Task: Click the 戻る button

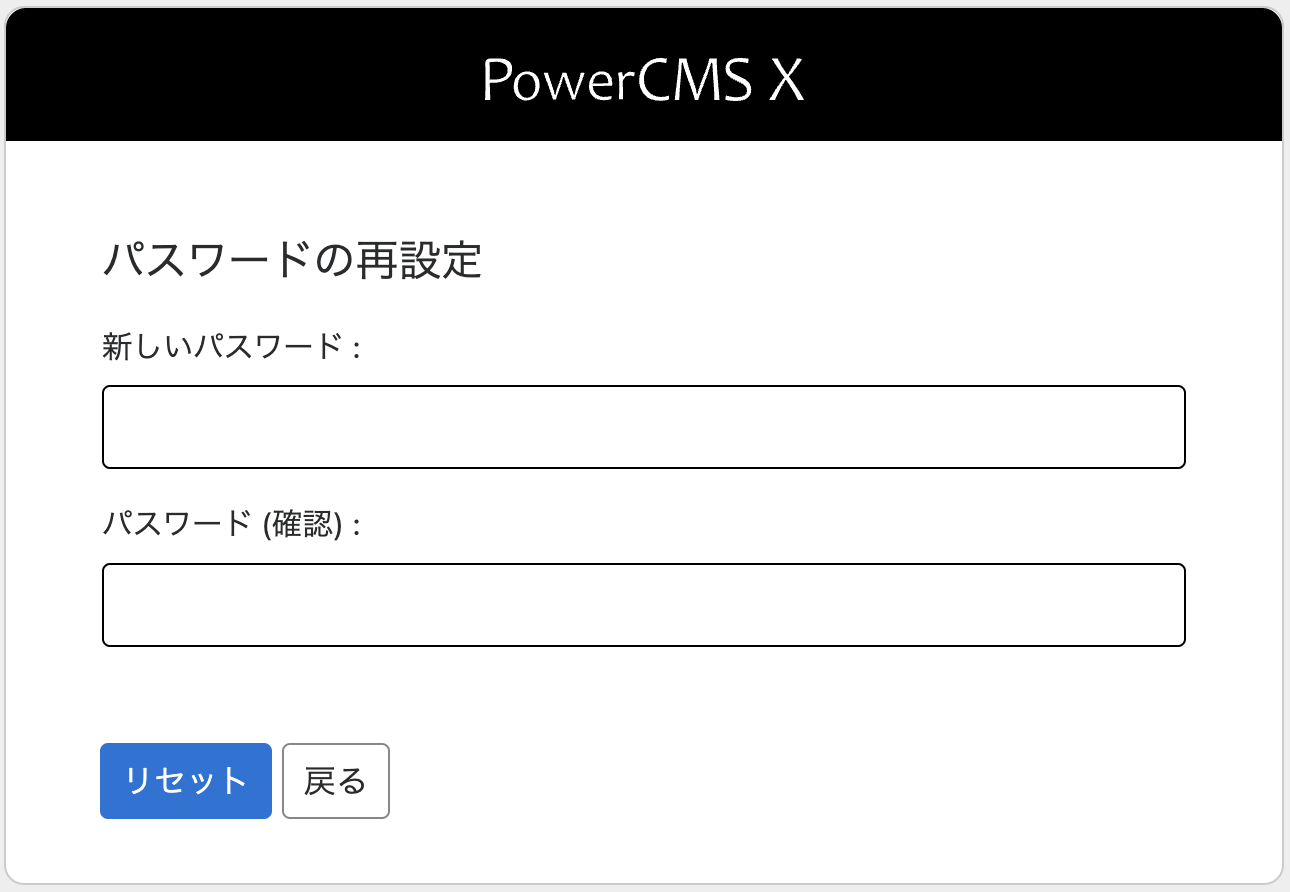Action: pyautogui.click(x=336, y=781)
